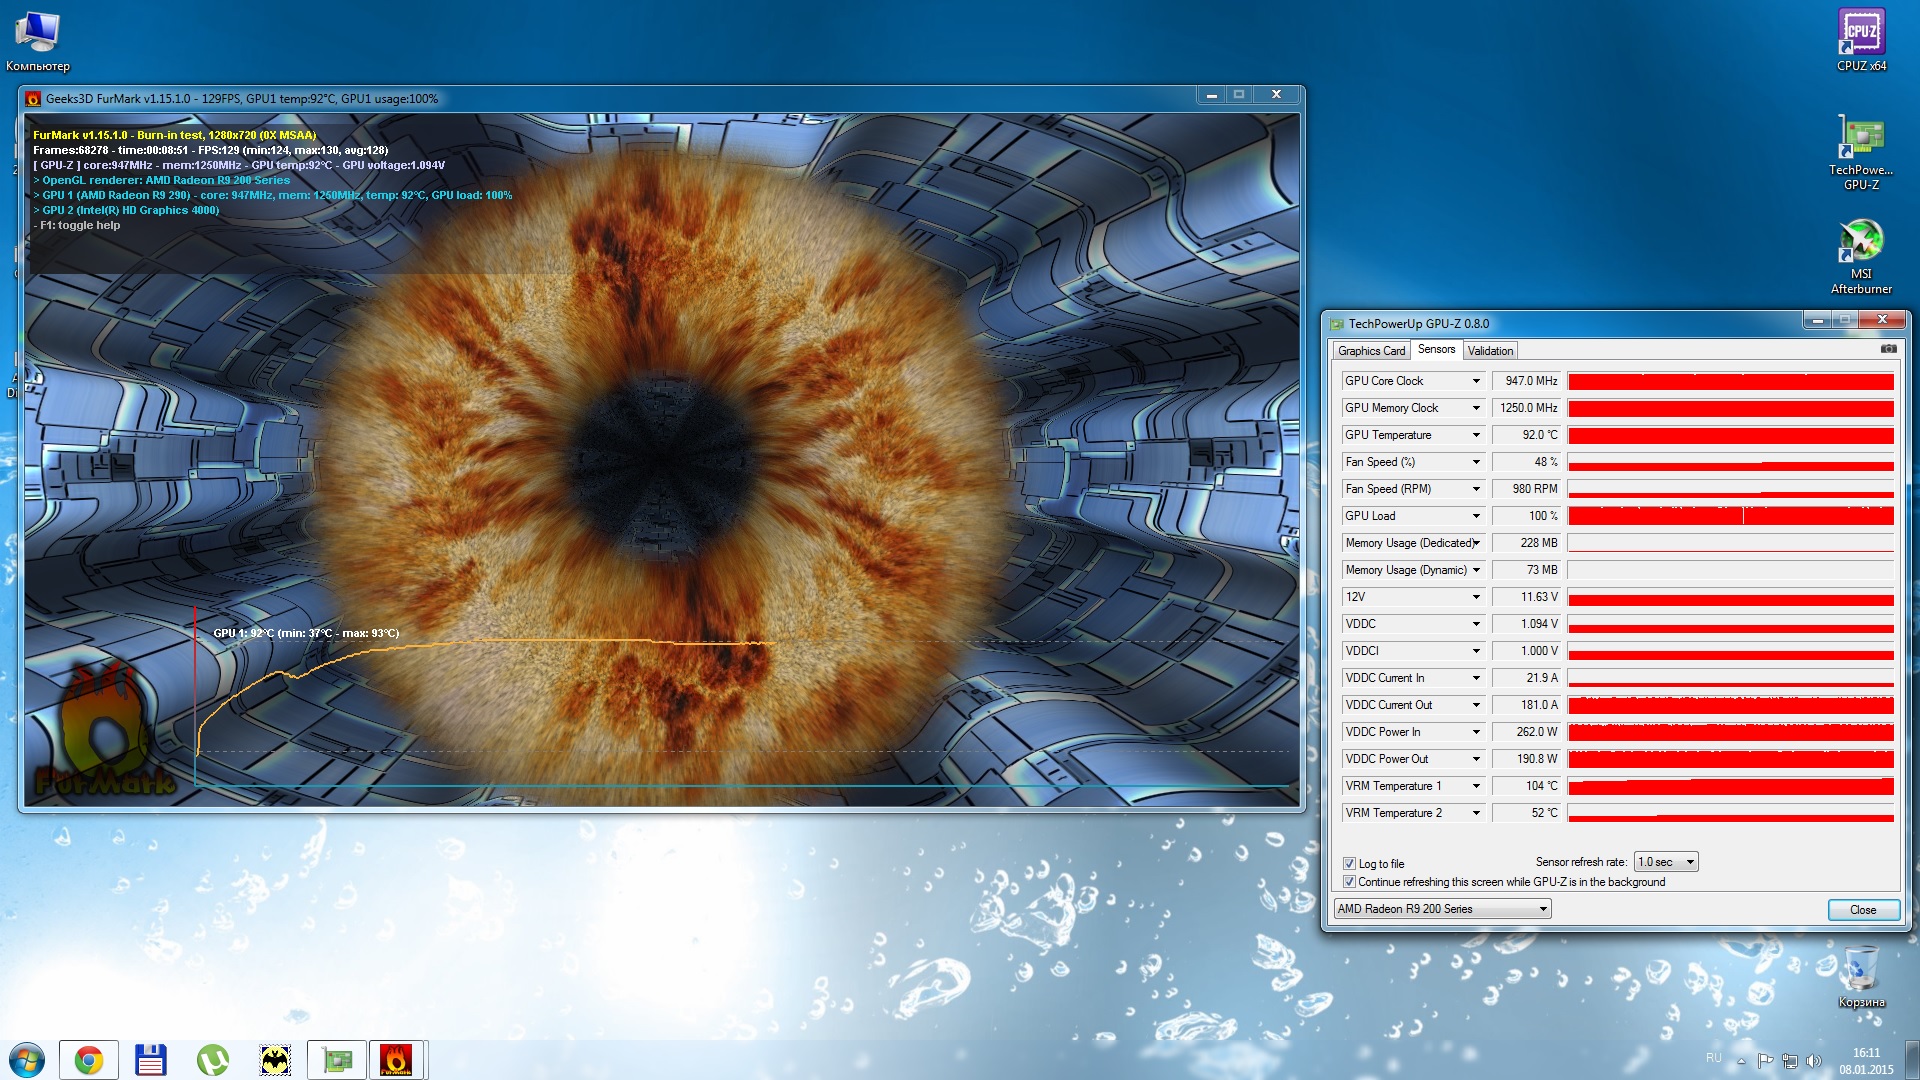This screenshot has height=1080, width=1920.
Task: Select the FurMark taskbar button
Action: pos(397,1060)
